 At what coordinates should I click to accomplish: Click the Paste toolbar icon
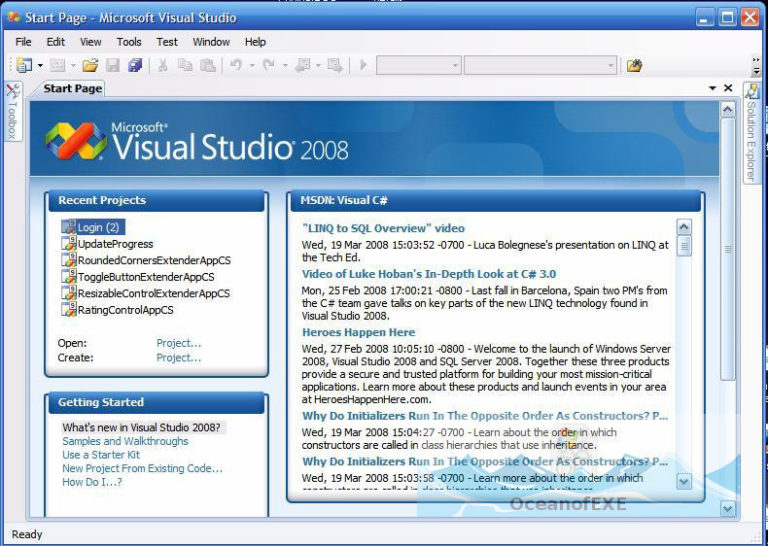[208, 65]
